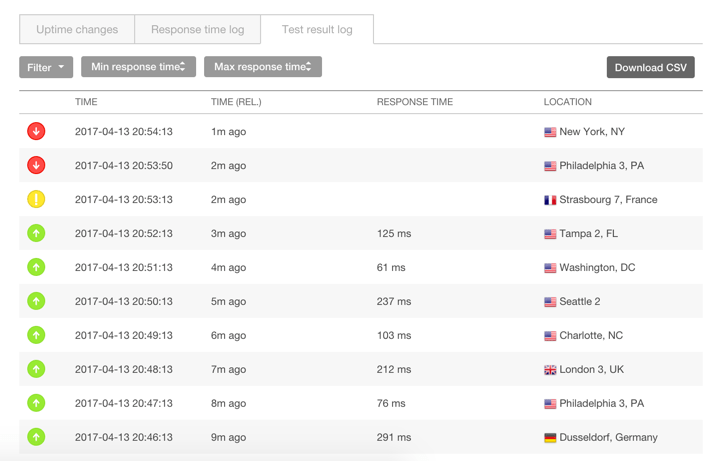Click the French flag beside Strasbourg 7
The height and width of the screenshot is (461, 709).
coord(550,200)
